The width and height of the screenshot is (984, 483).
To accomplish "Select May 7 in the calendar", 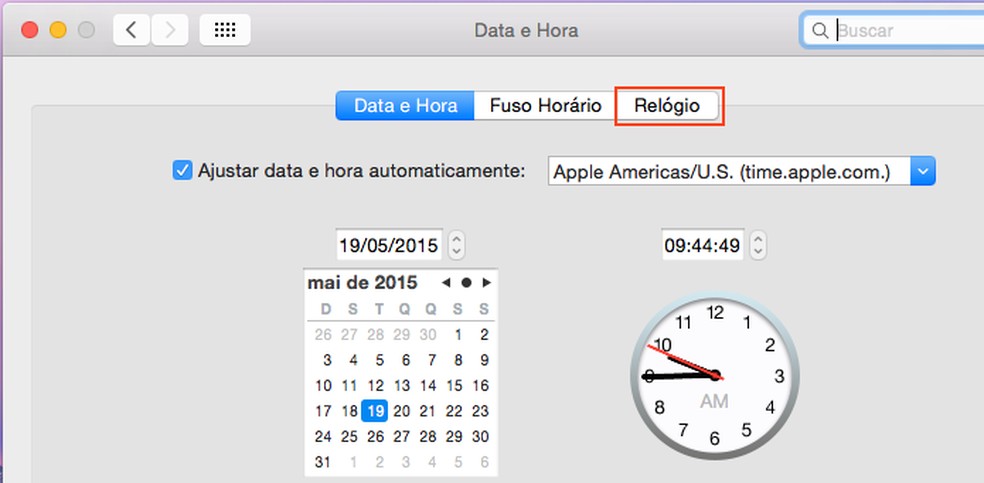I will click(432, 360).
